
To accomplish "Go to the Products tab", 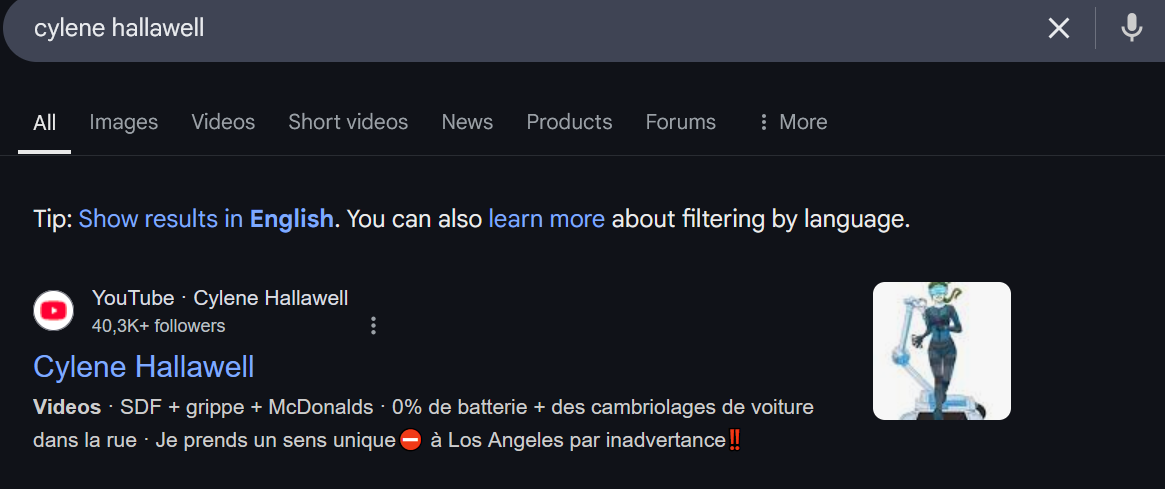I will click(569, 122).
